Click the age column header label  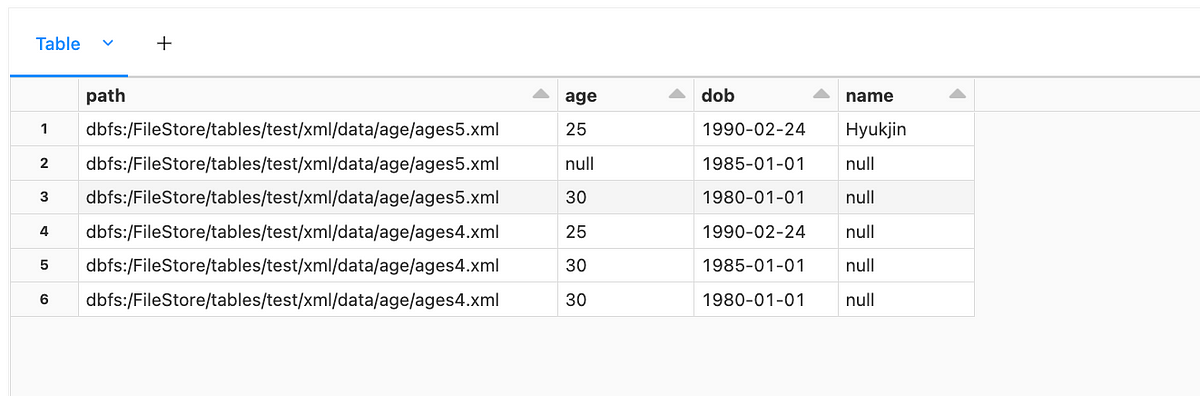point(581,96)
